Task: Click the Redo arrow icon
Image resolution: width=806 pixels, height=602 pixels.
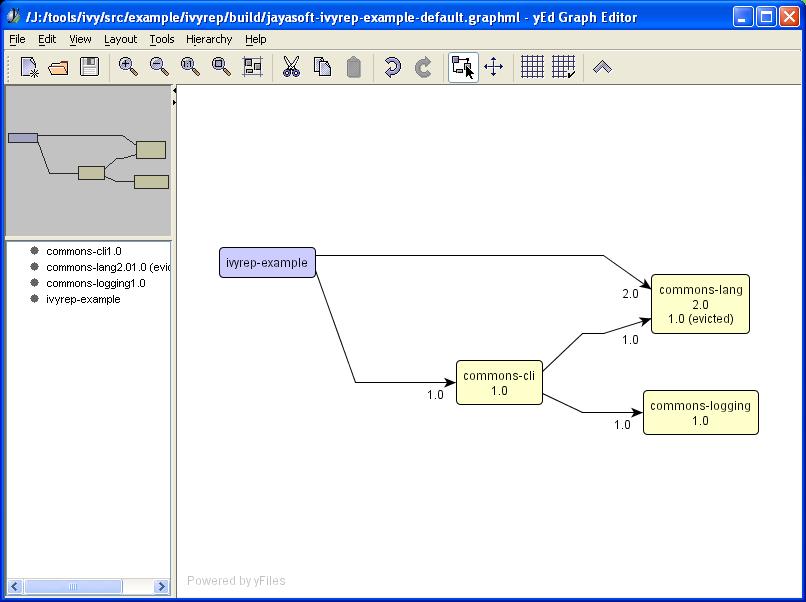Action: click(x=423, y=67)
